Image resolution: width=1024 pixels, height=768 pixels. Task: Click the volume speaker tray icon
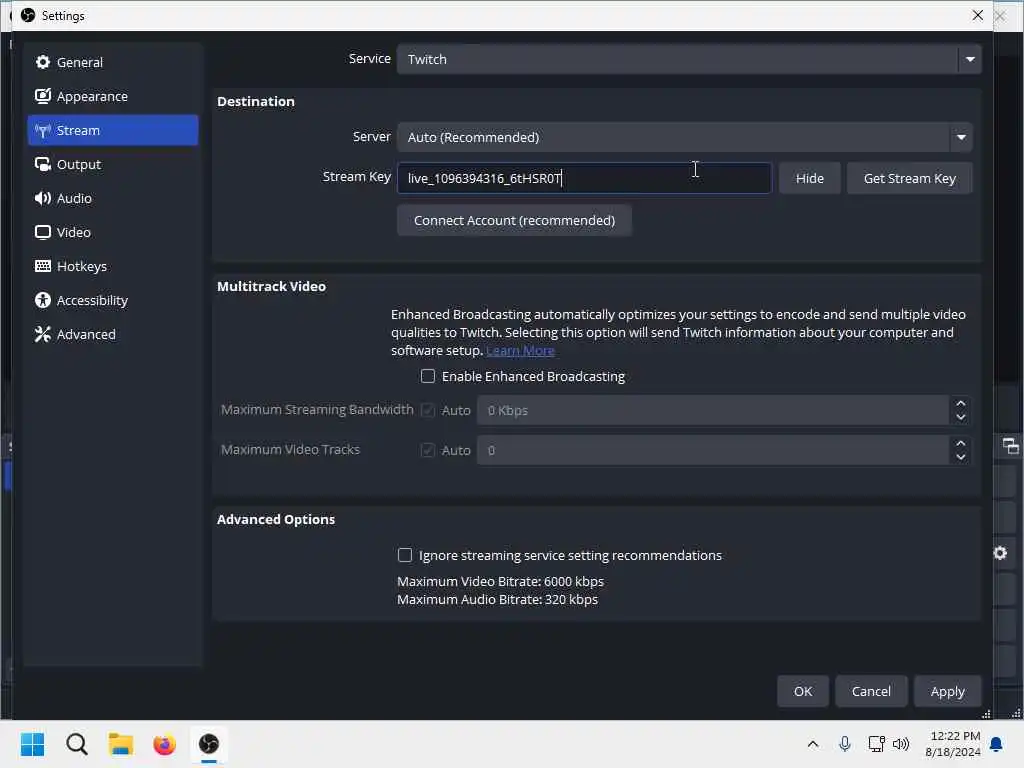point(901,744)
